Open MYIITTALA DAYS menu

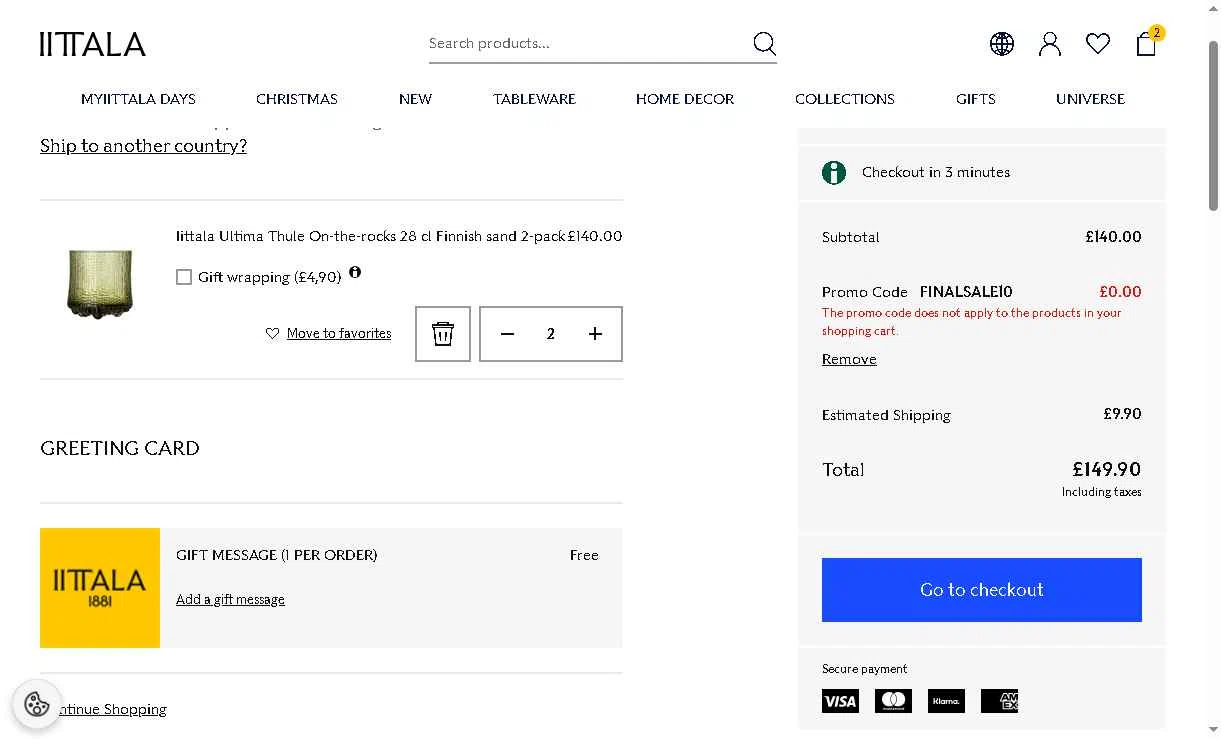point(138,99)
